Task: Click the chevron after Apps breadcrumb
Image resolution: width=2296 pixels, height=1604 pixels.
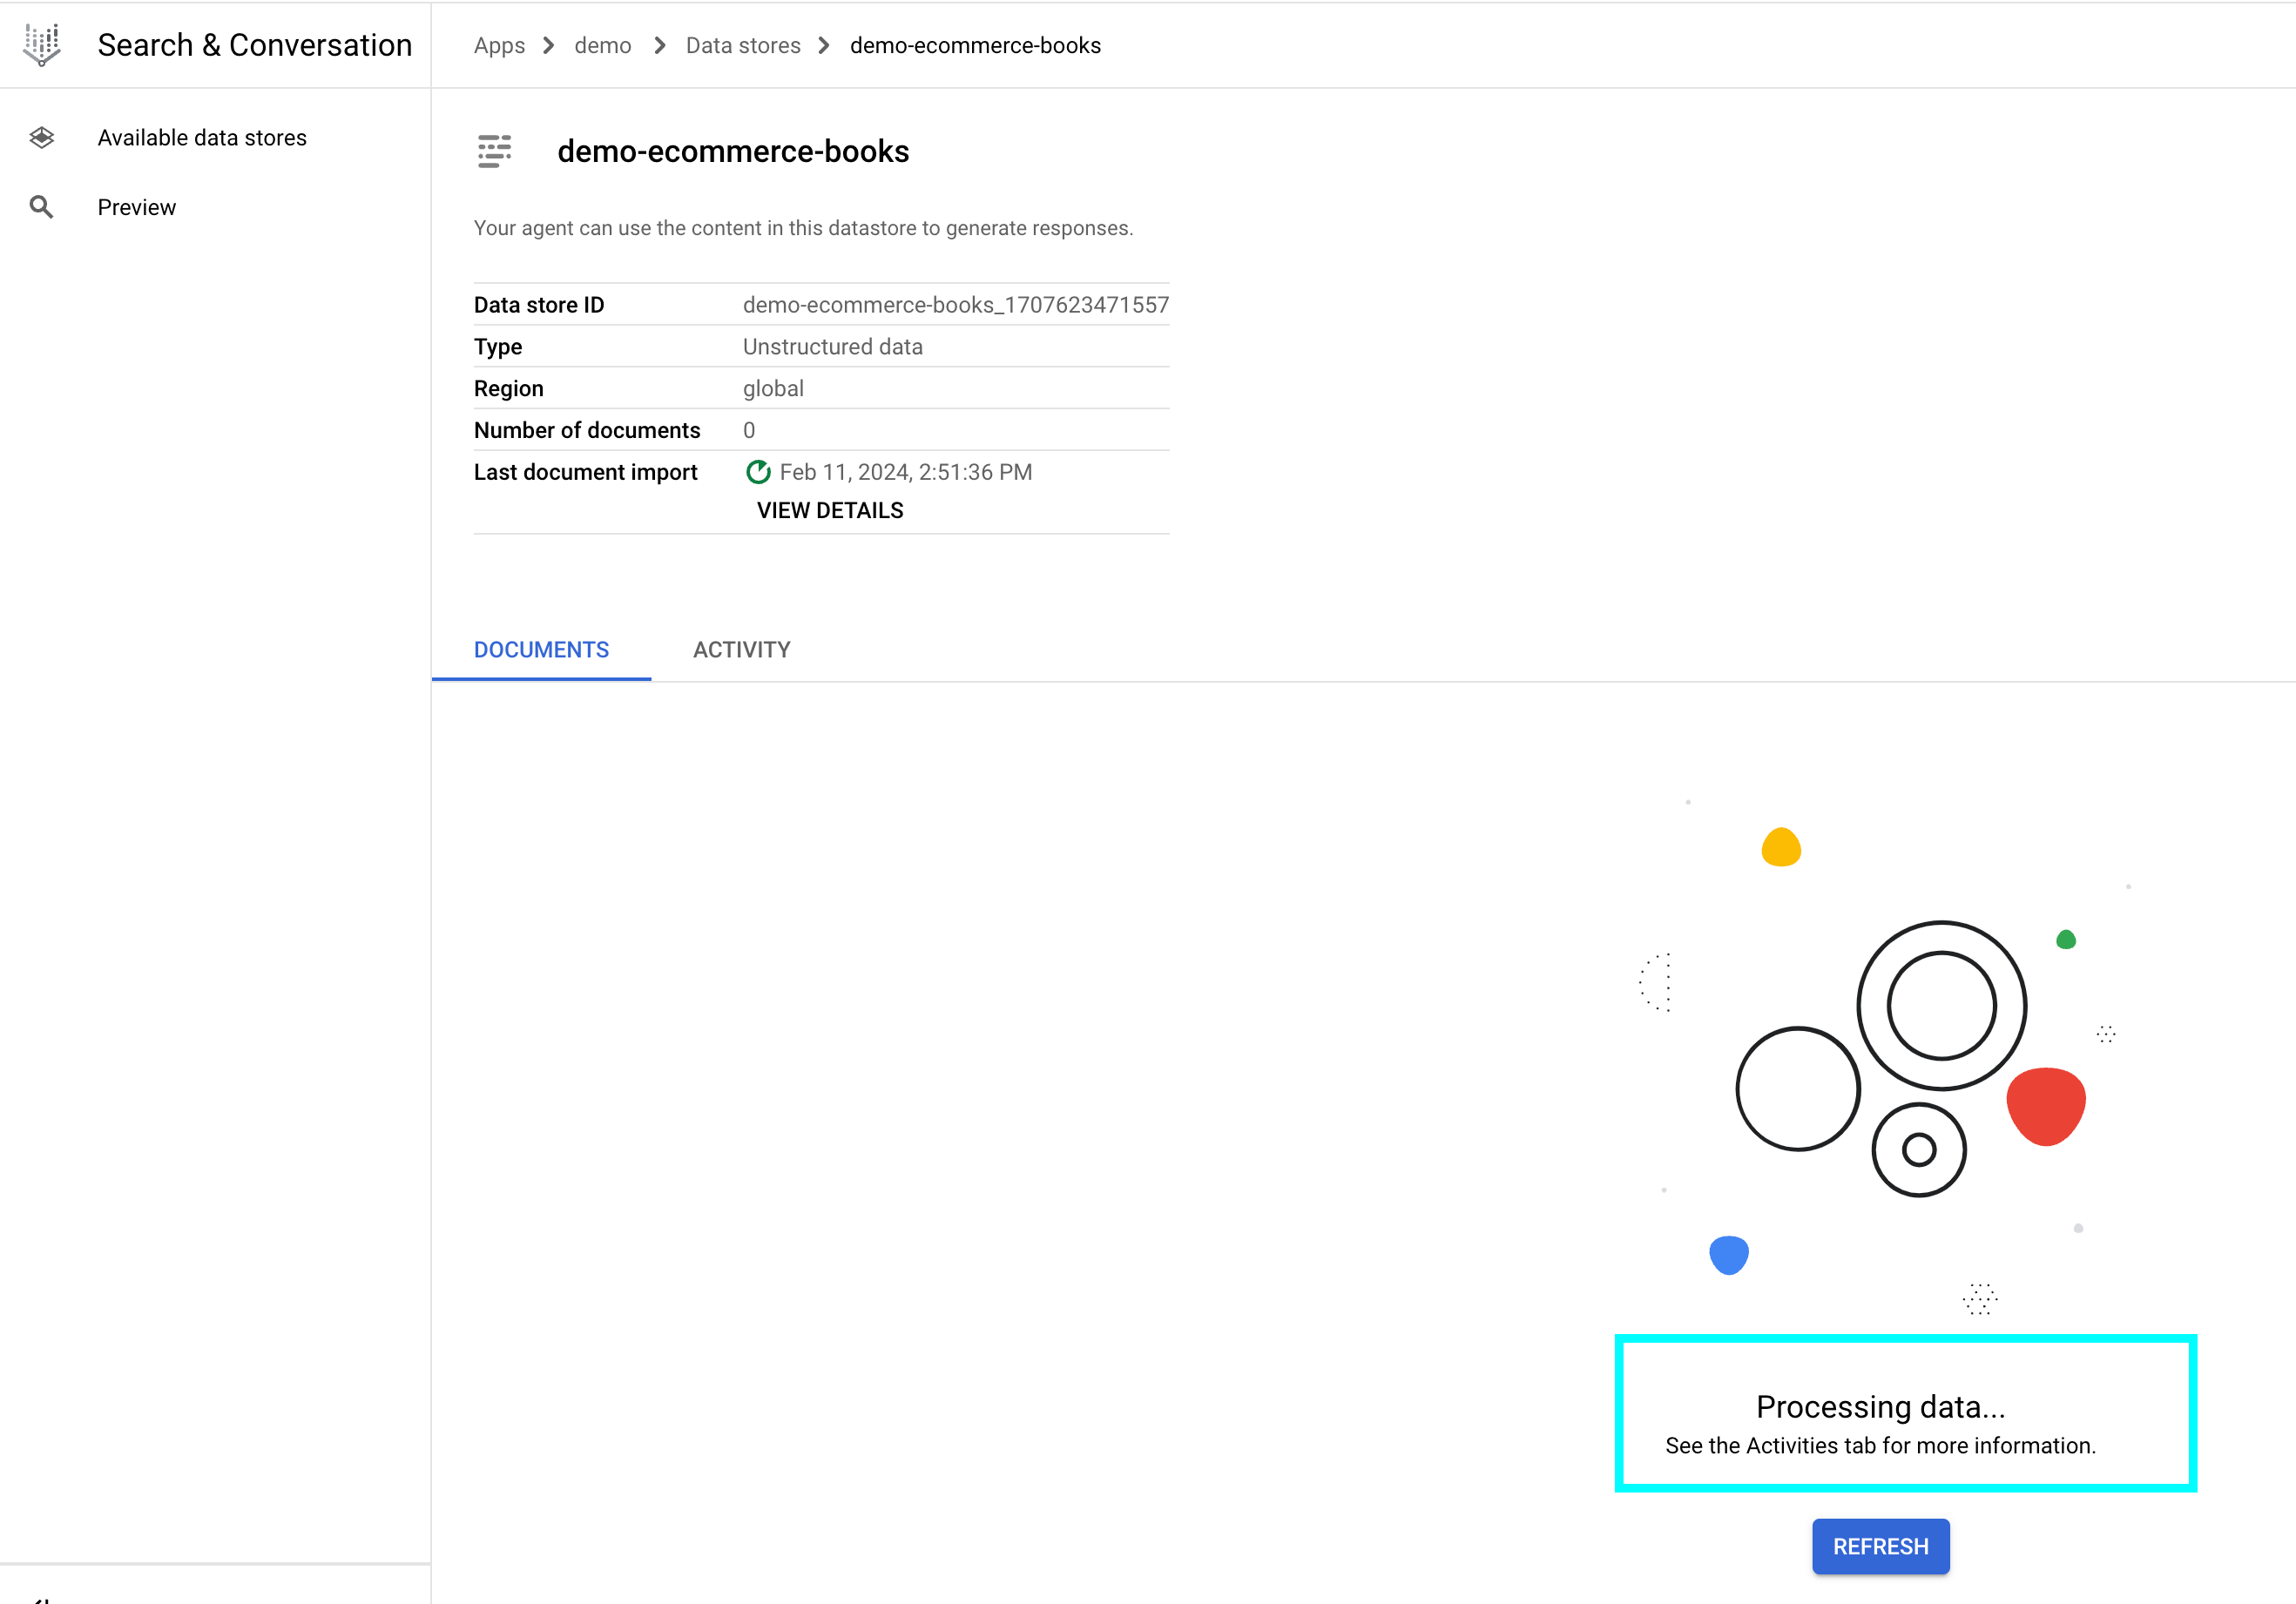Action: coord(549,46)
